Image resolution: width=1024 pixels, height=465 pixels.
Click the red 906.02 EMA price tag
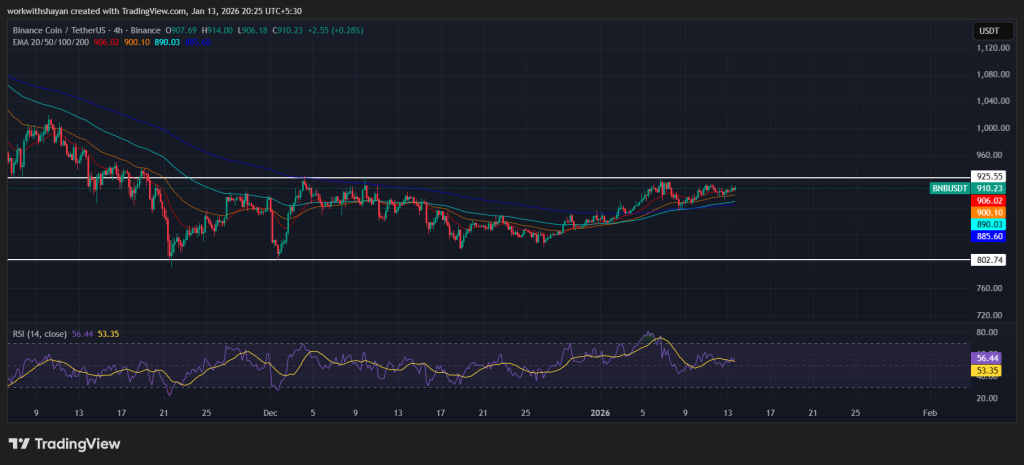click(x=988, y=201)
